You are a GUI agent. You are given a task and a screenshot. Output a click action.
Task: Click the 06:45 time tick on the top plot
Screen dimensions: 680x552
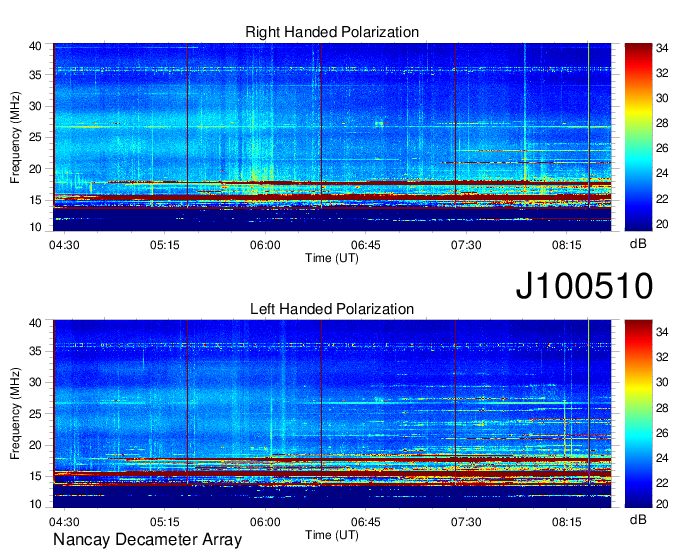pyautogui.click(x=366, y=245)
